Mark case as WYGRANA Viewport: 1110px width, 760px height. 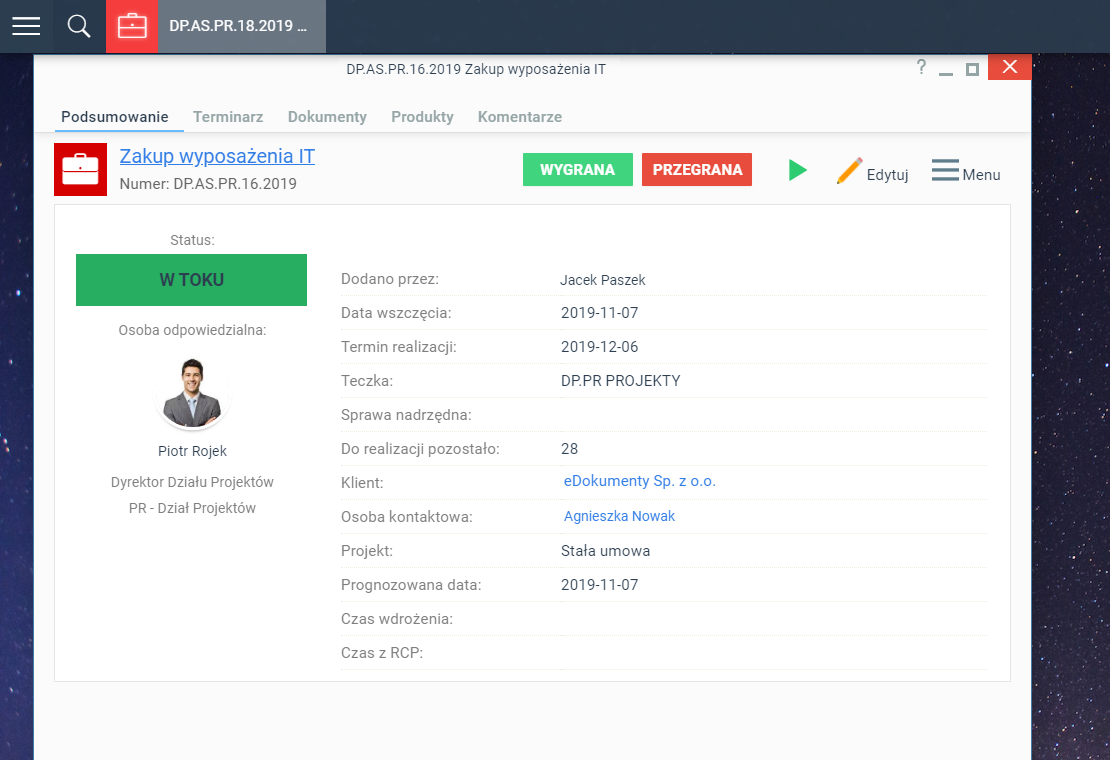[578, 170]
